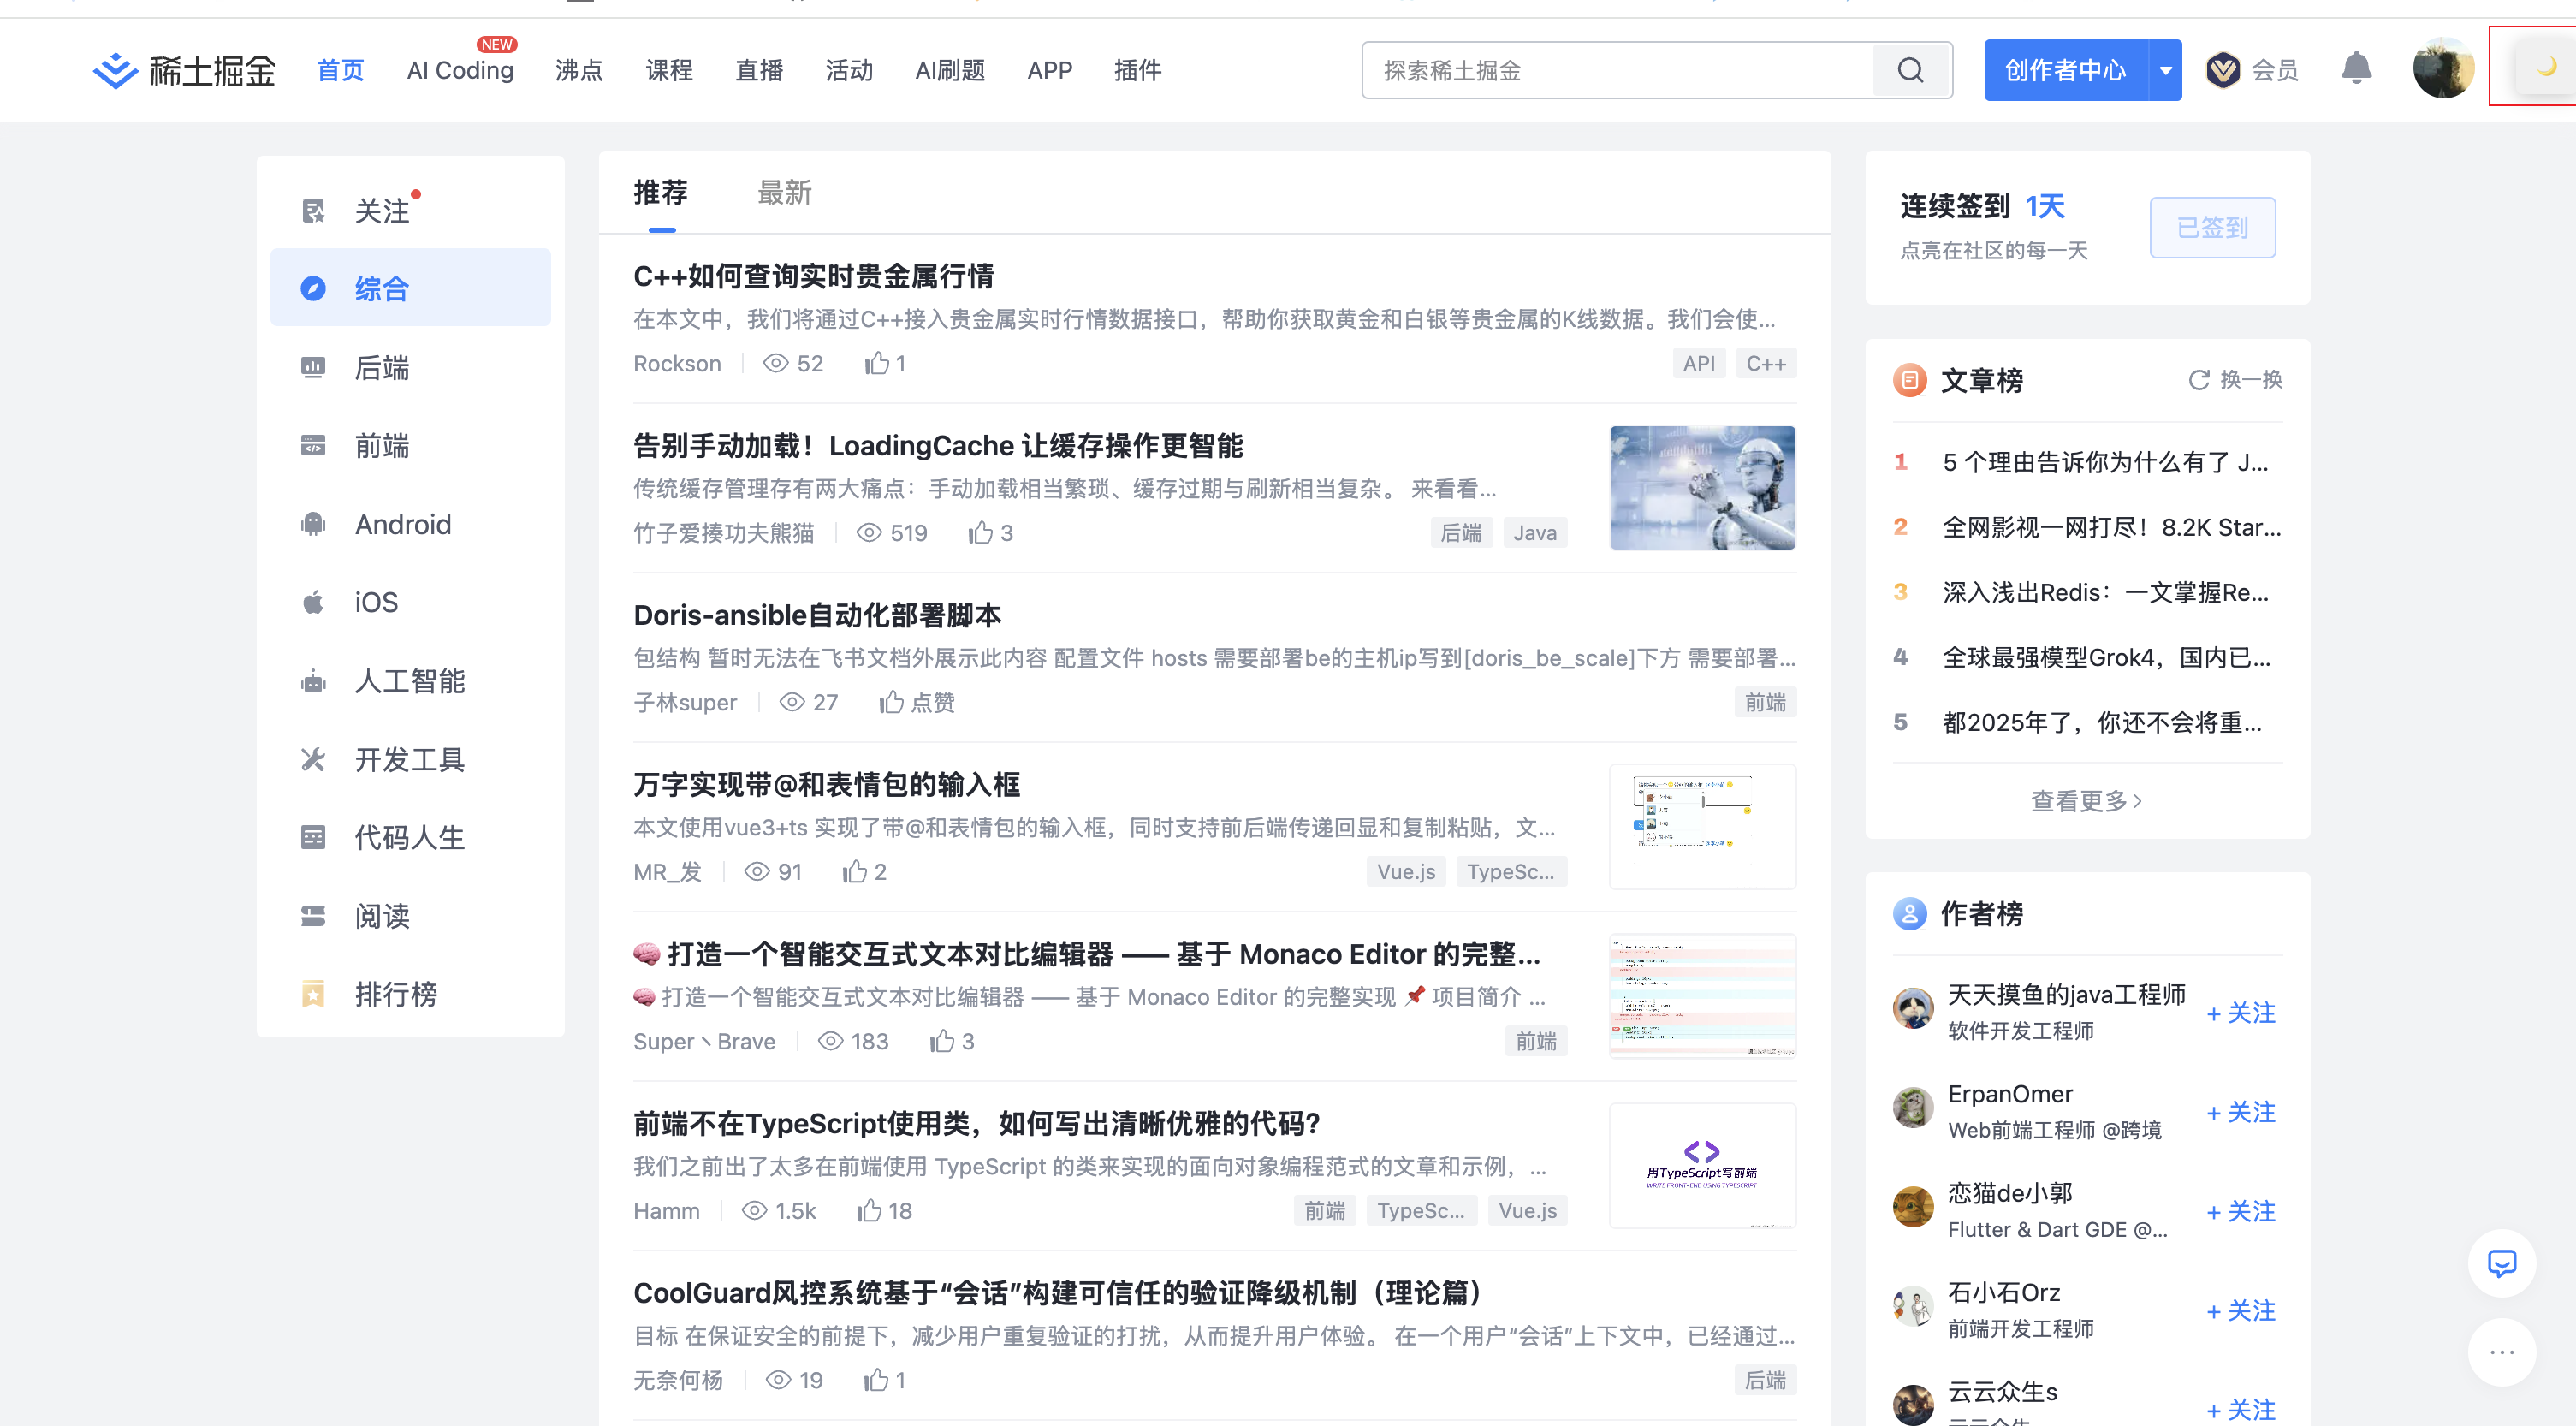
Task: Select 前端 category in sidebar
Action: click(x=410, y=445)
